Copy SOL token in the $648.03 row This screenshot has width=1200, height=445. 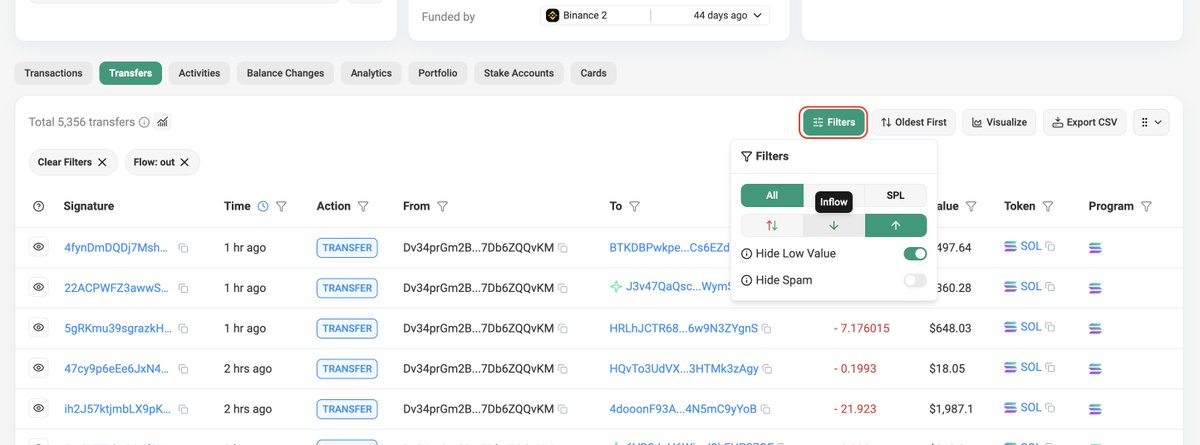click(1051, 327)
